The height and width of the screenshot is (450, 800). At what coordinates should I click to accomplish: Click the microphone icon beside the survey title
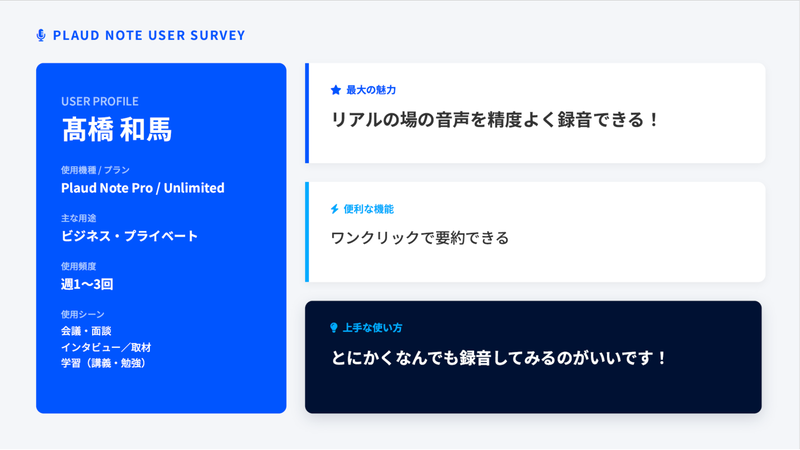coord(41,35)
